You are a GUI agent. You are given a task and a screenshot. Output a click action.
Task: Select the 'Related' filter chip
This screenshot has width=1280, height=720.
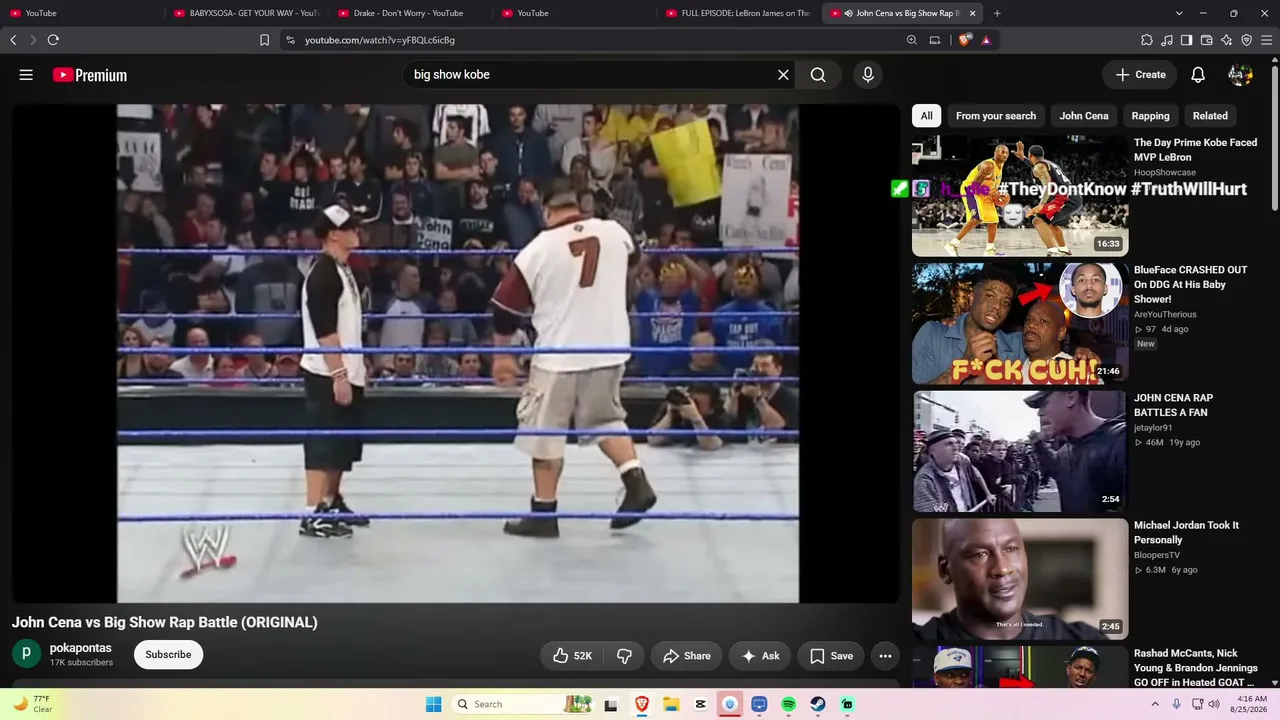1210,116
